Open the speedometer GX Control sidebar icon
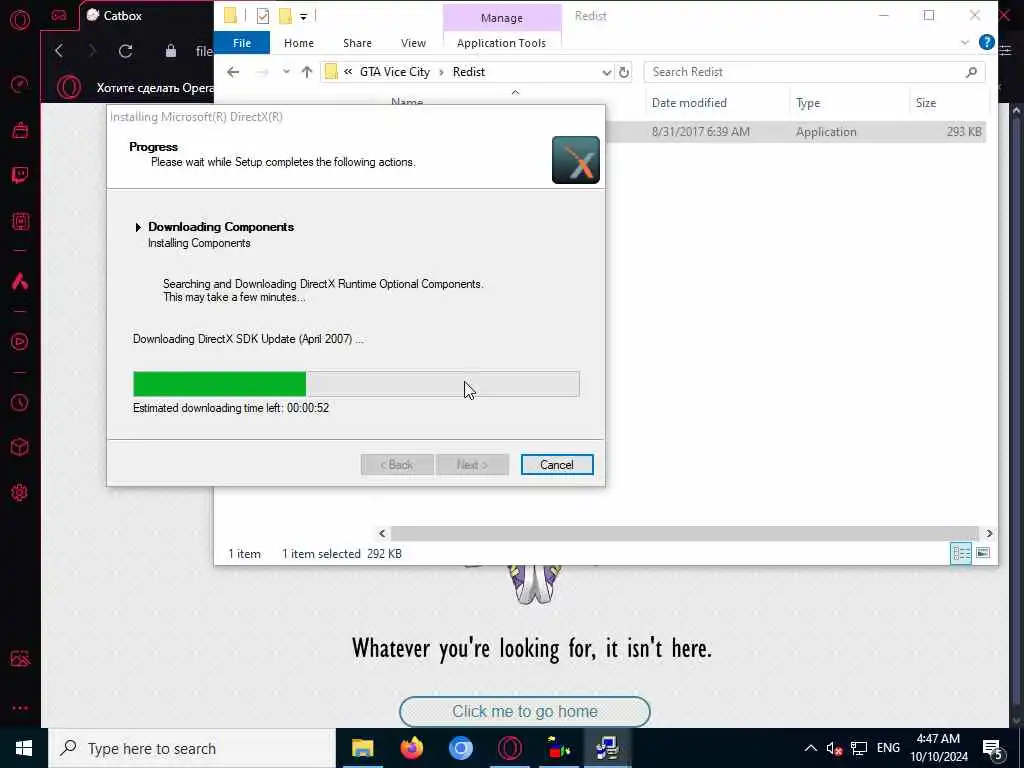1024x768 pixels. [20, 84]
